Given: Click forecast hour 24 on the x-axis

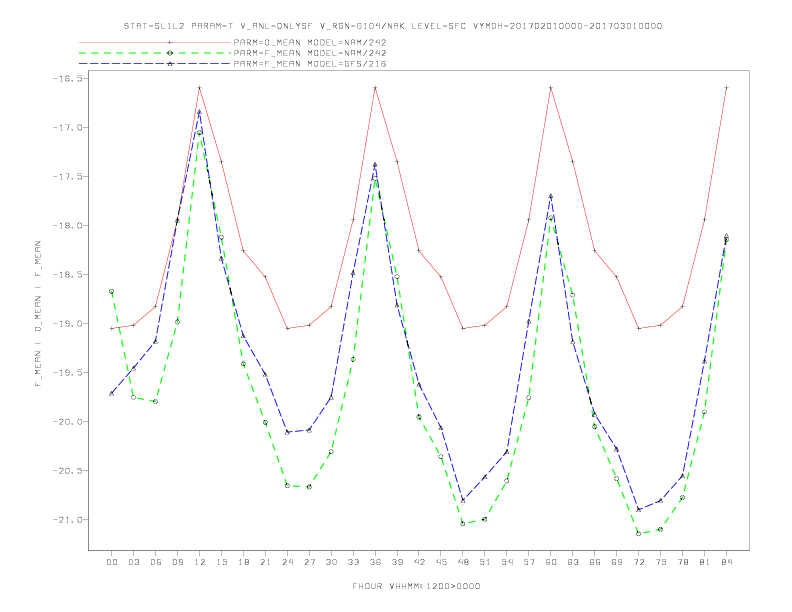Looking at the screenshot, I should tap(287, 562).
